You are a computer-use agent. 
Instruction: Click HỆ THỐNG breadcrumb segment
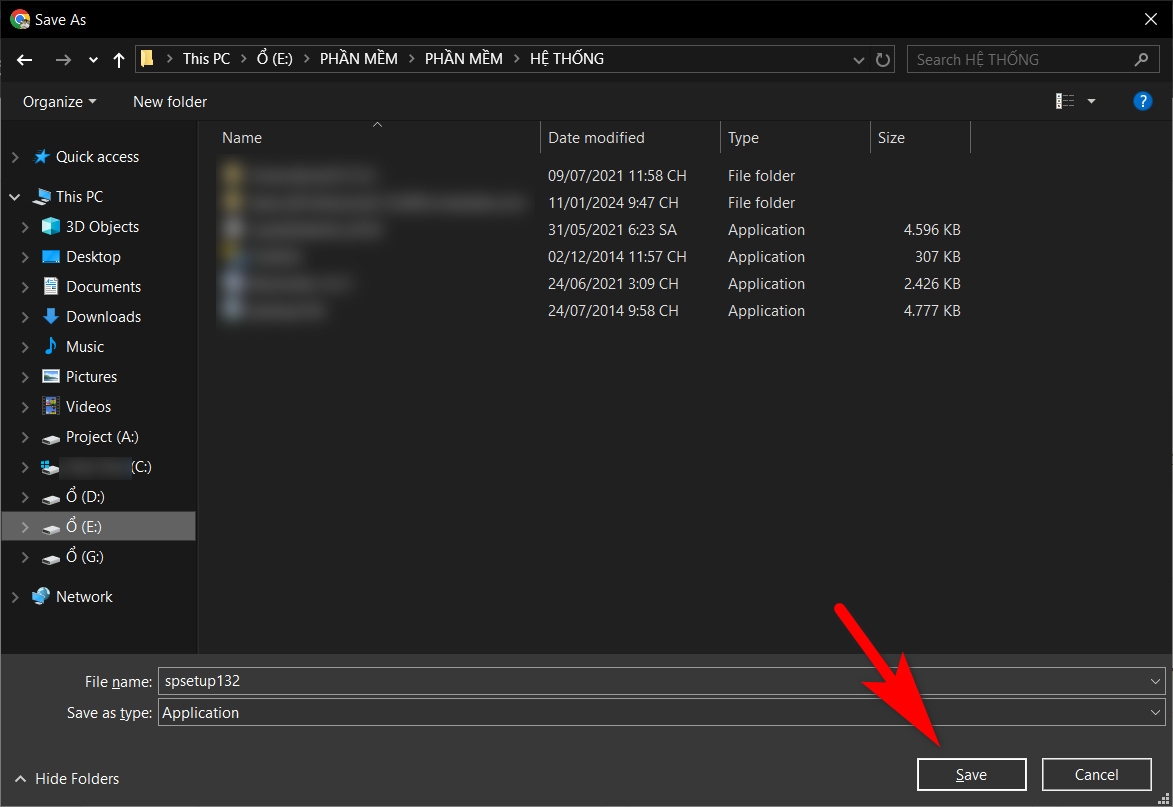pos(567,59)
